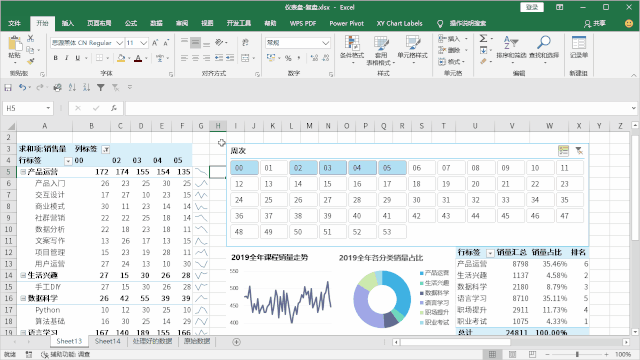
Task: Select week 01 in the slicer
Action: pos(273,168)
